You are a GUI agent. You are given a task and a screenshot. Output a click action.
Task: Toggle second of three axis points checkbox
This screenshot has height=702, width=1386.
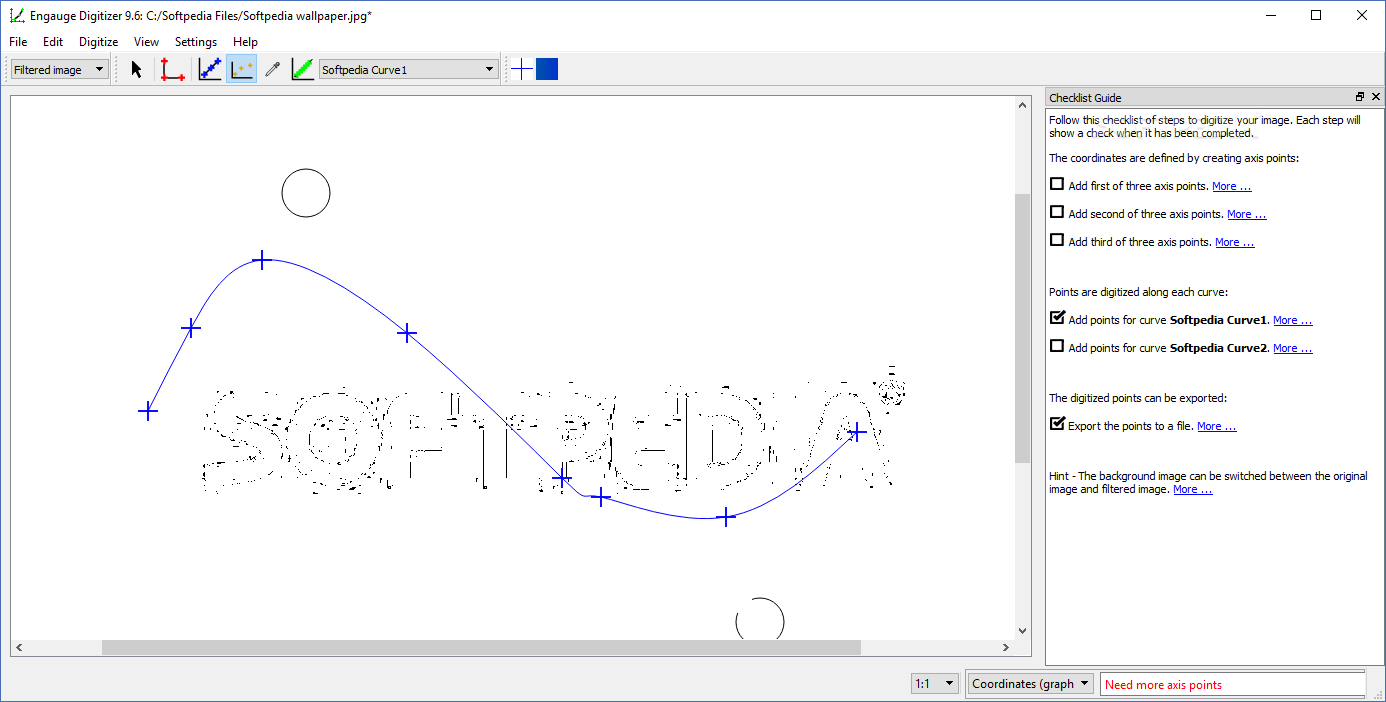click(x=1057, y=212)
